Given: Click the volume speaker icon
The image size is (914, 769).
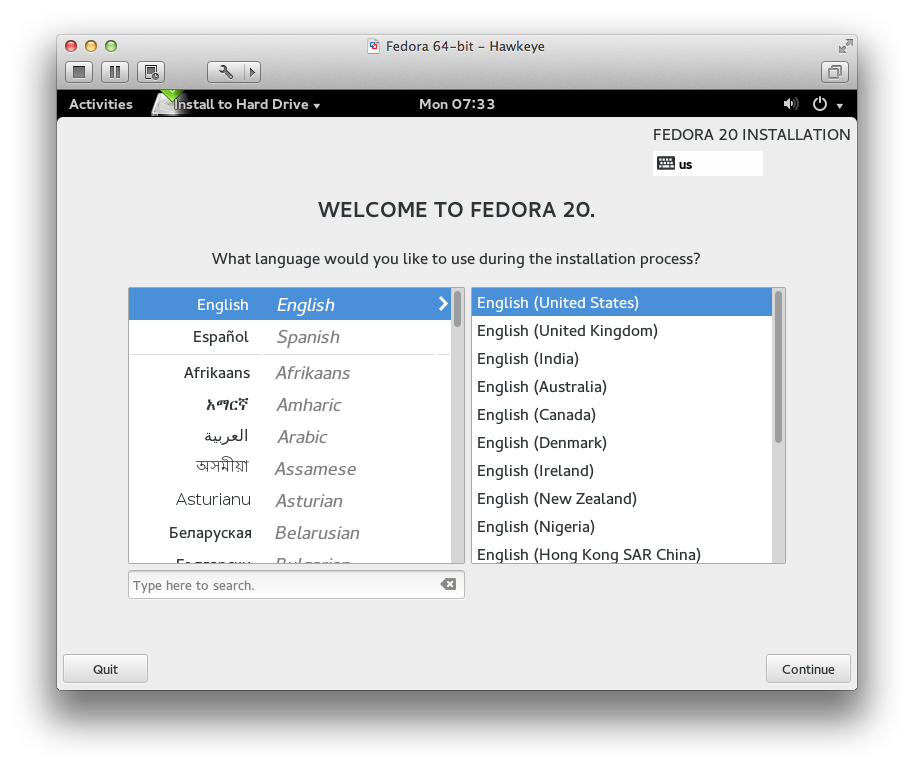Looking at the screenshot, I should click(x=790, y=104).
